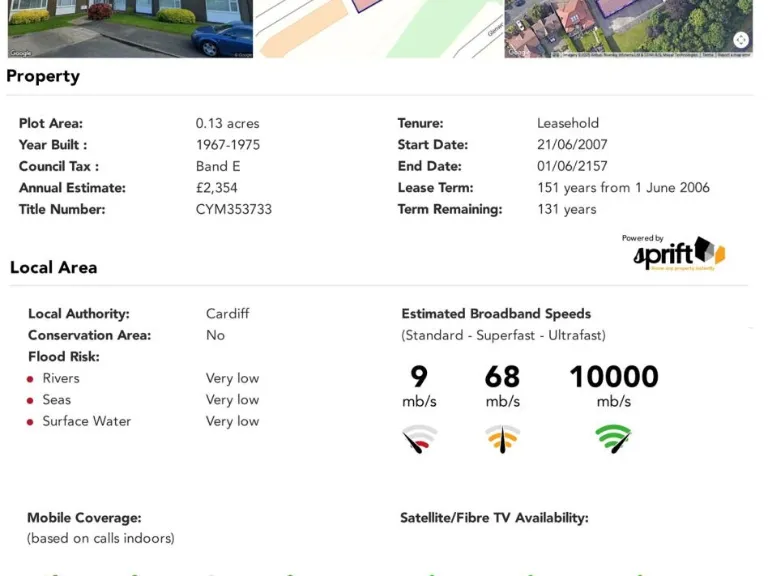Click the orange superfast broadband gauge icon

click(502, 438)
